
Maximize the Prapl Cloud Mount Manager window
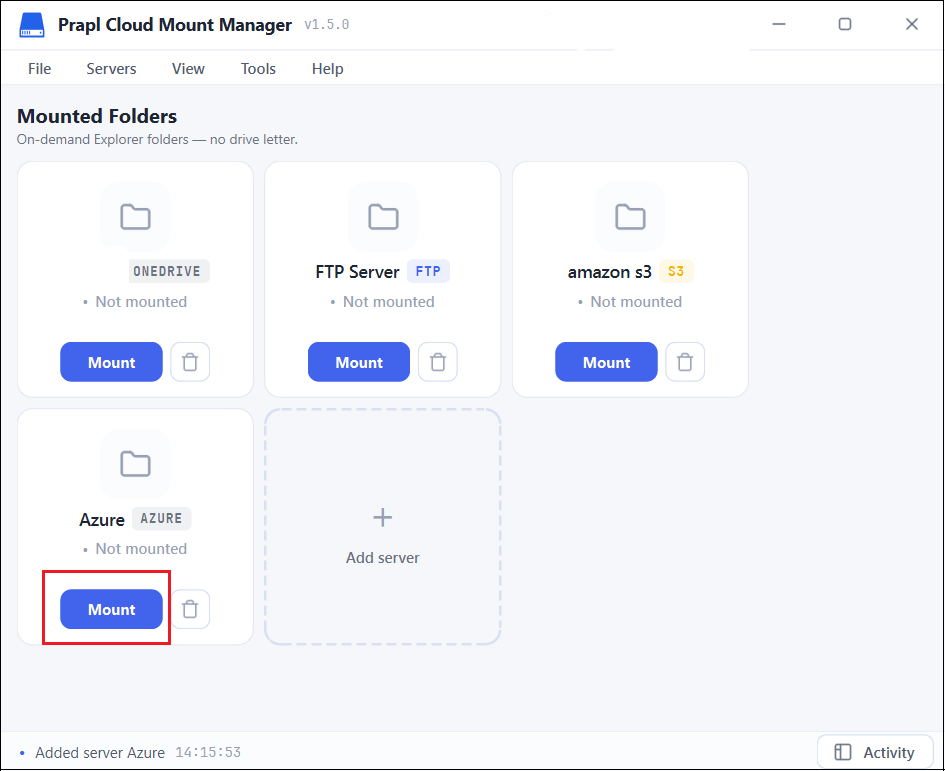845,24
